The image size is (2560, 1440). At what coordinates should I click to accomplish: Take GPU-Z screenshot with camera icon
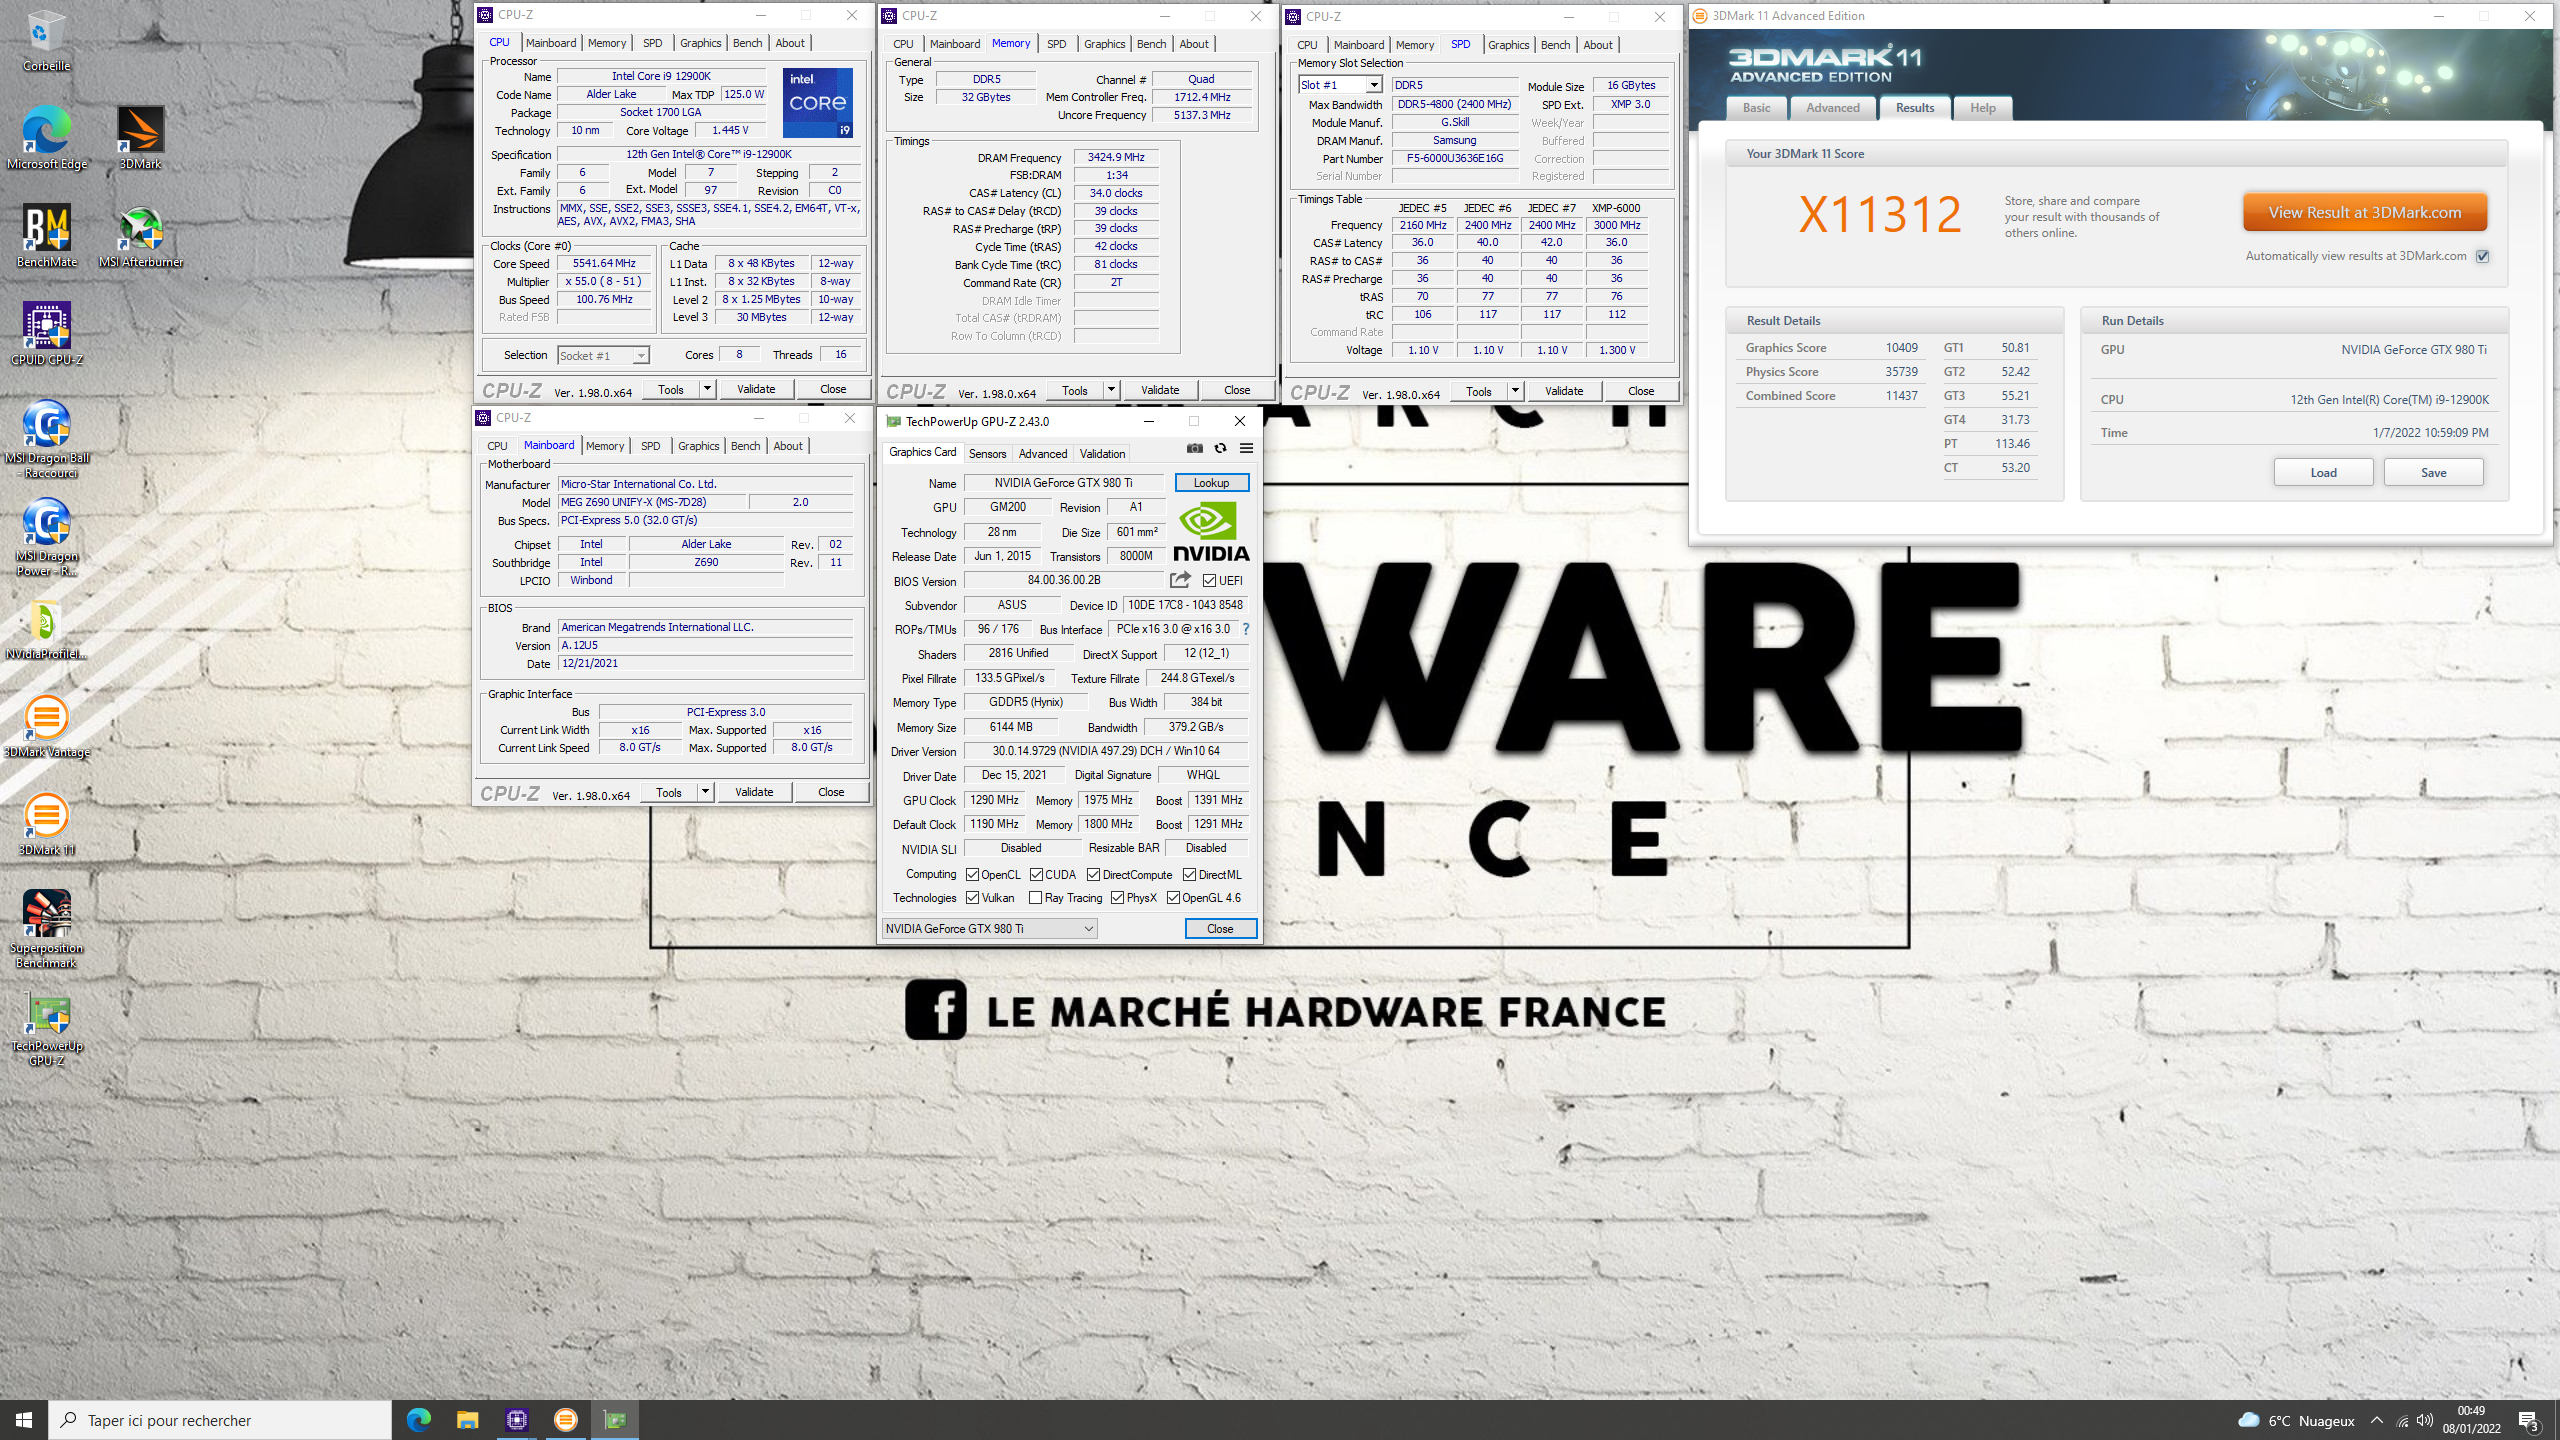[1194, 448]
